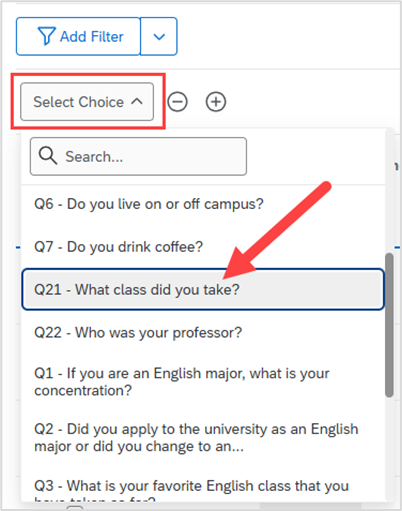
Task: Click the dropdown list scrollbar thumb
Action: (x=389, y=325)
